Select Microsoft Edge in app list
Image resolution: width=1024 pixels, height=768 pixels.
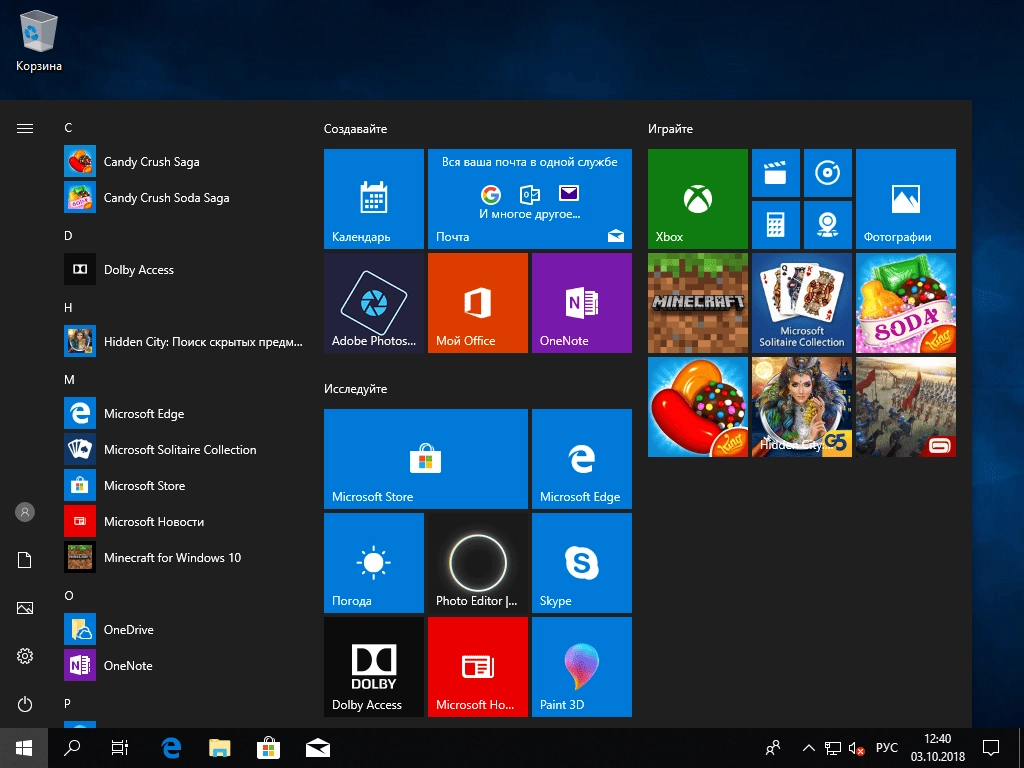point(184,413)
